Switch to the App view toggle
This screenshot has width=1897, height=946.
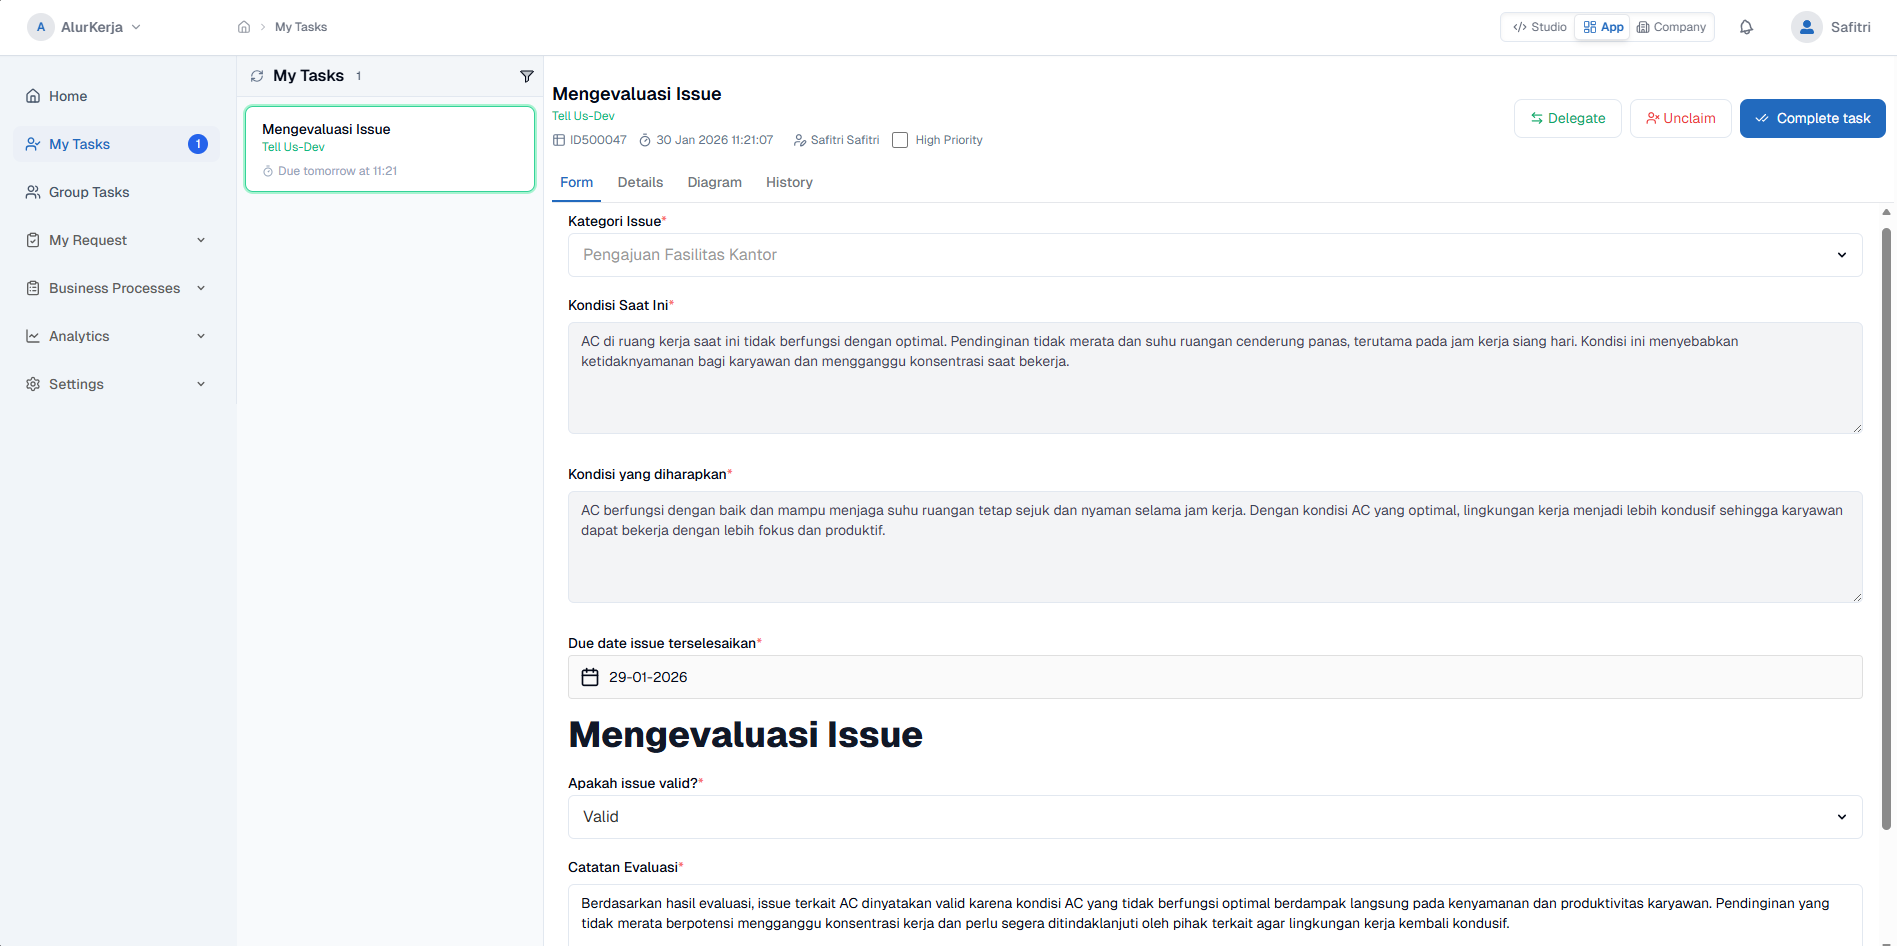tap(1603, 27)
